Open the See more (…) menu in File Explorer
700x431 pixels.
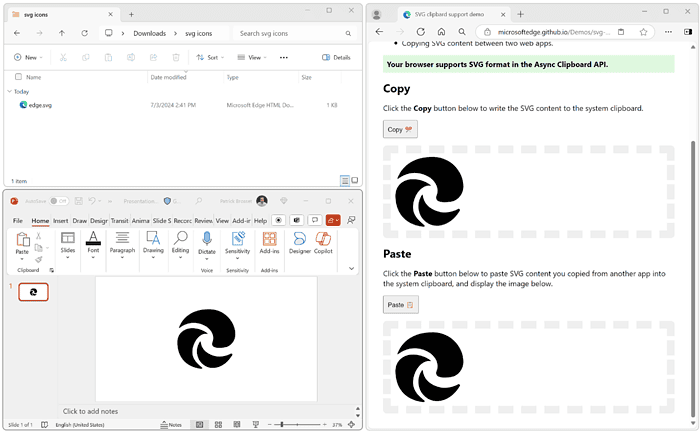pos(283,57)
